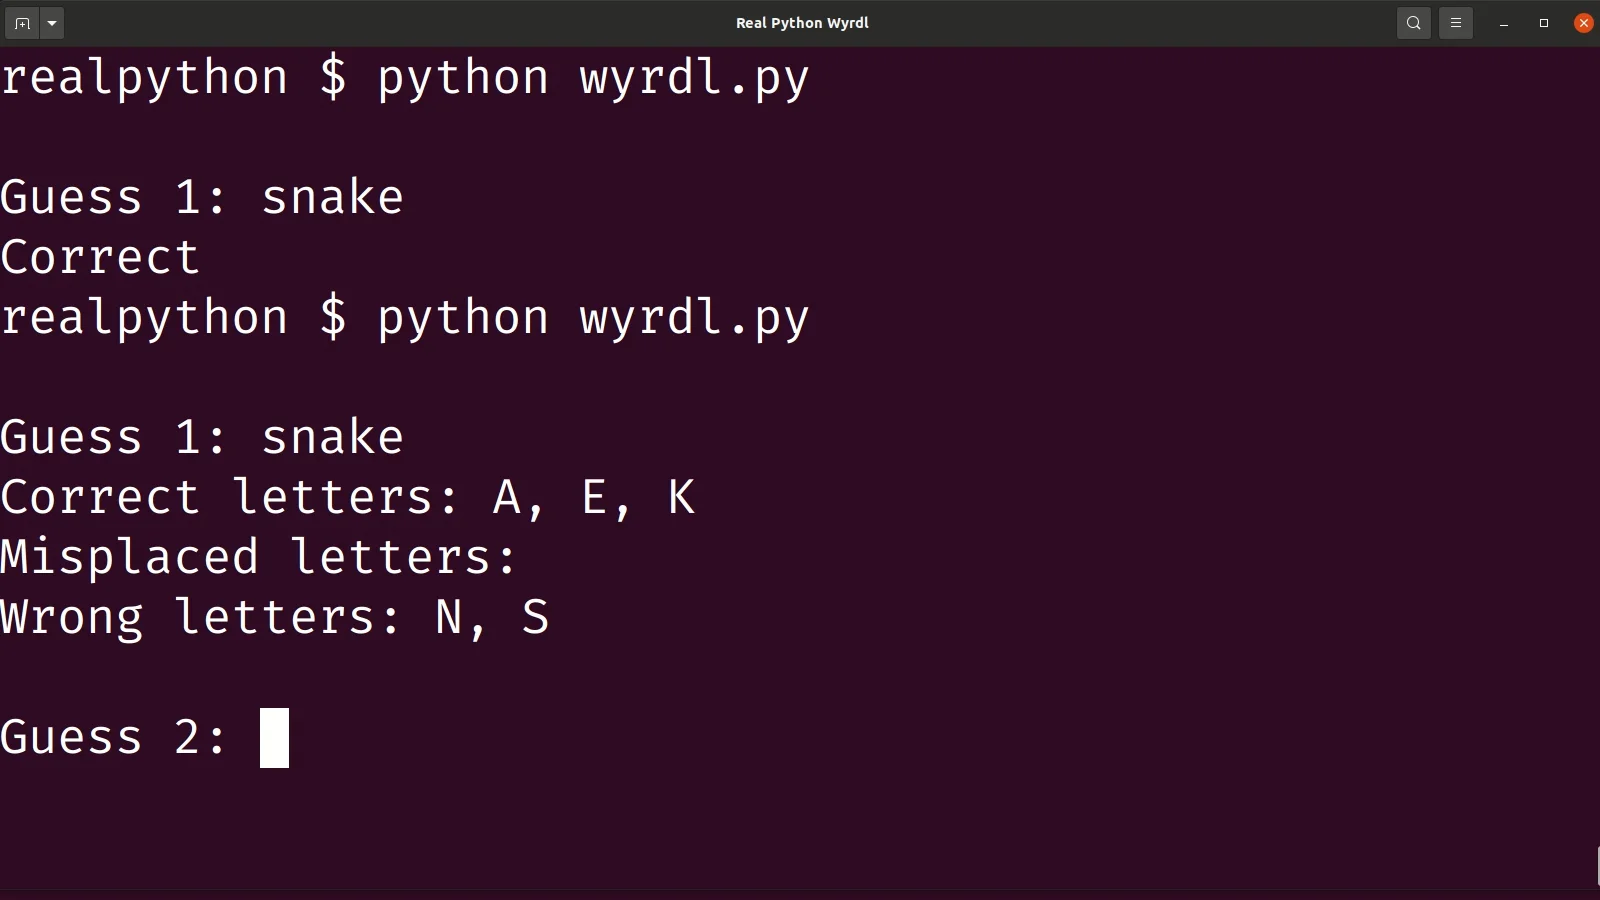Open the hamburger main menu

[x=1456, y=23]
